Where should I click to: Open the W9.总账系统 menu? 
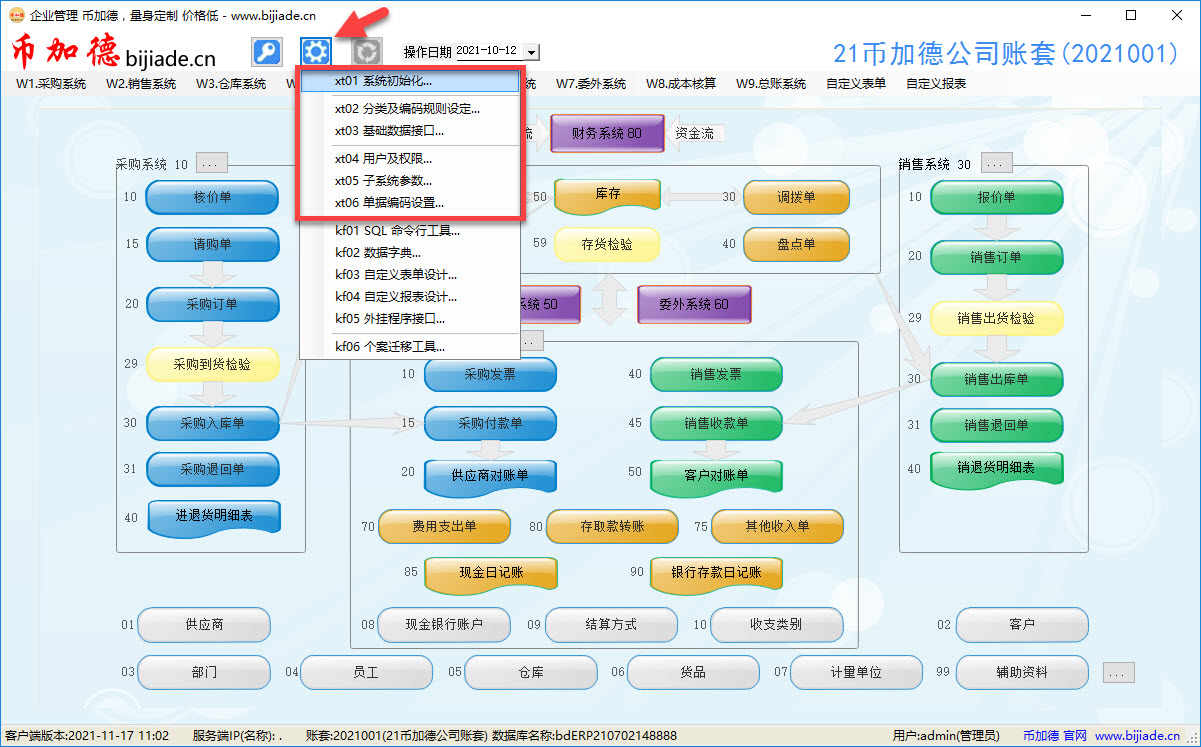[x=771, y=84]
